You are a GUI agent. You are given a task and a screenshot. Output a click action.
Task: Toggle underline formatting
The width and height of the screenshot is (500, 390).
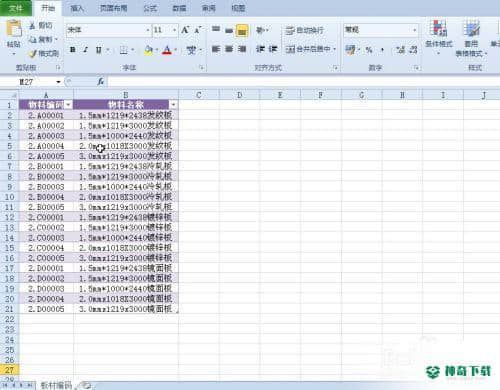[99, 50]
